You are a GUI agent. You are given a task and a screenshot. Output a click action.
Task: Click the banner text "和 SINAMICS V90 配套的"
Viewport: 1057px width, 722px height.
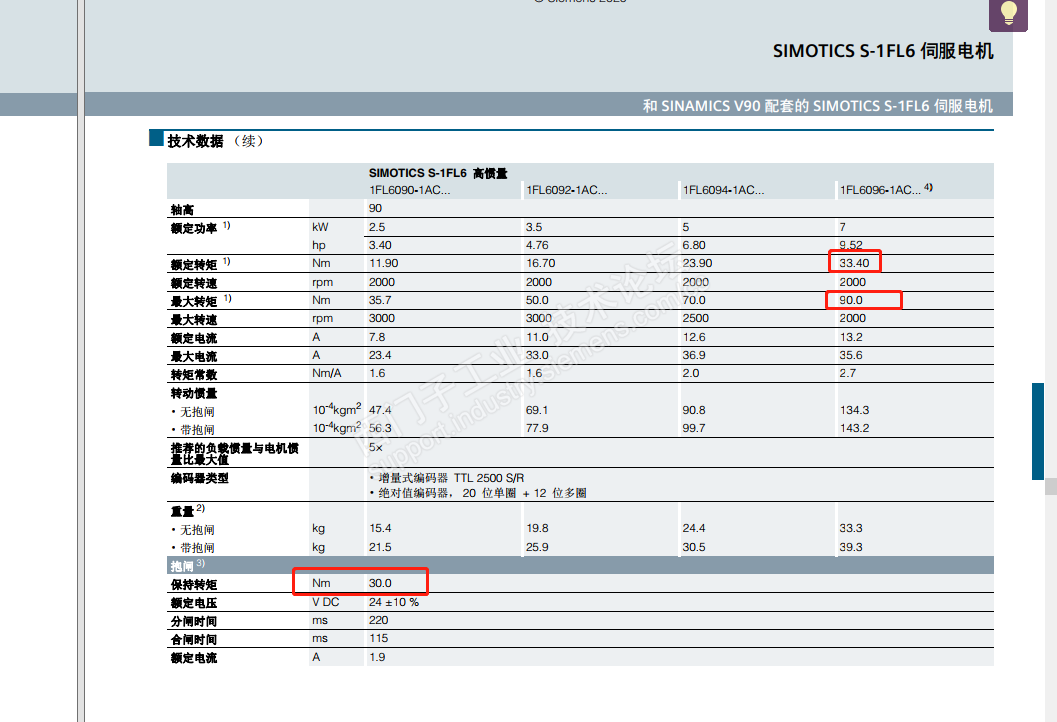[726, 106]
